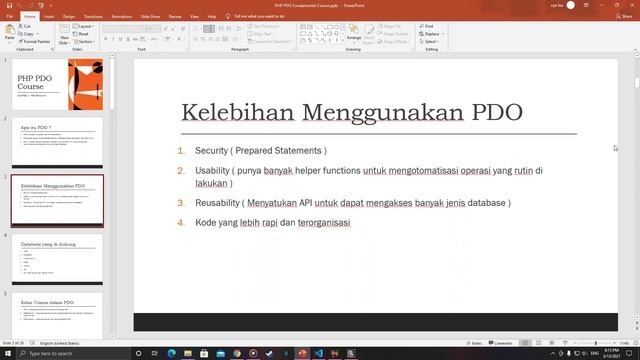Select slide 4 thumbnail Database yang di dukung
Screen dimensions: 640x360
coord(58,260)
